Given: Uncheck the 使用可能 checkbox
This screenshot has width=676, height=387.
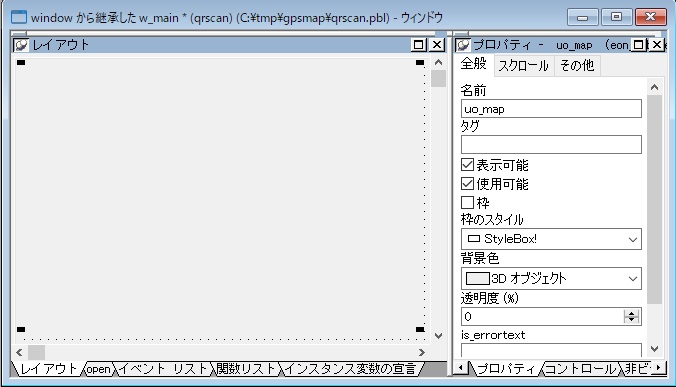Looking at the screenshot, I should click(467, 184).
